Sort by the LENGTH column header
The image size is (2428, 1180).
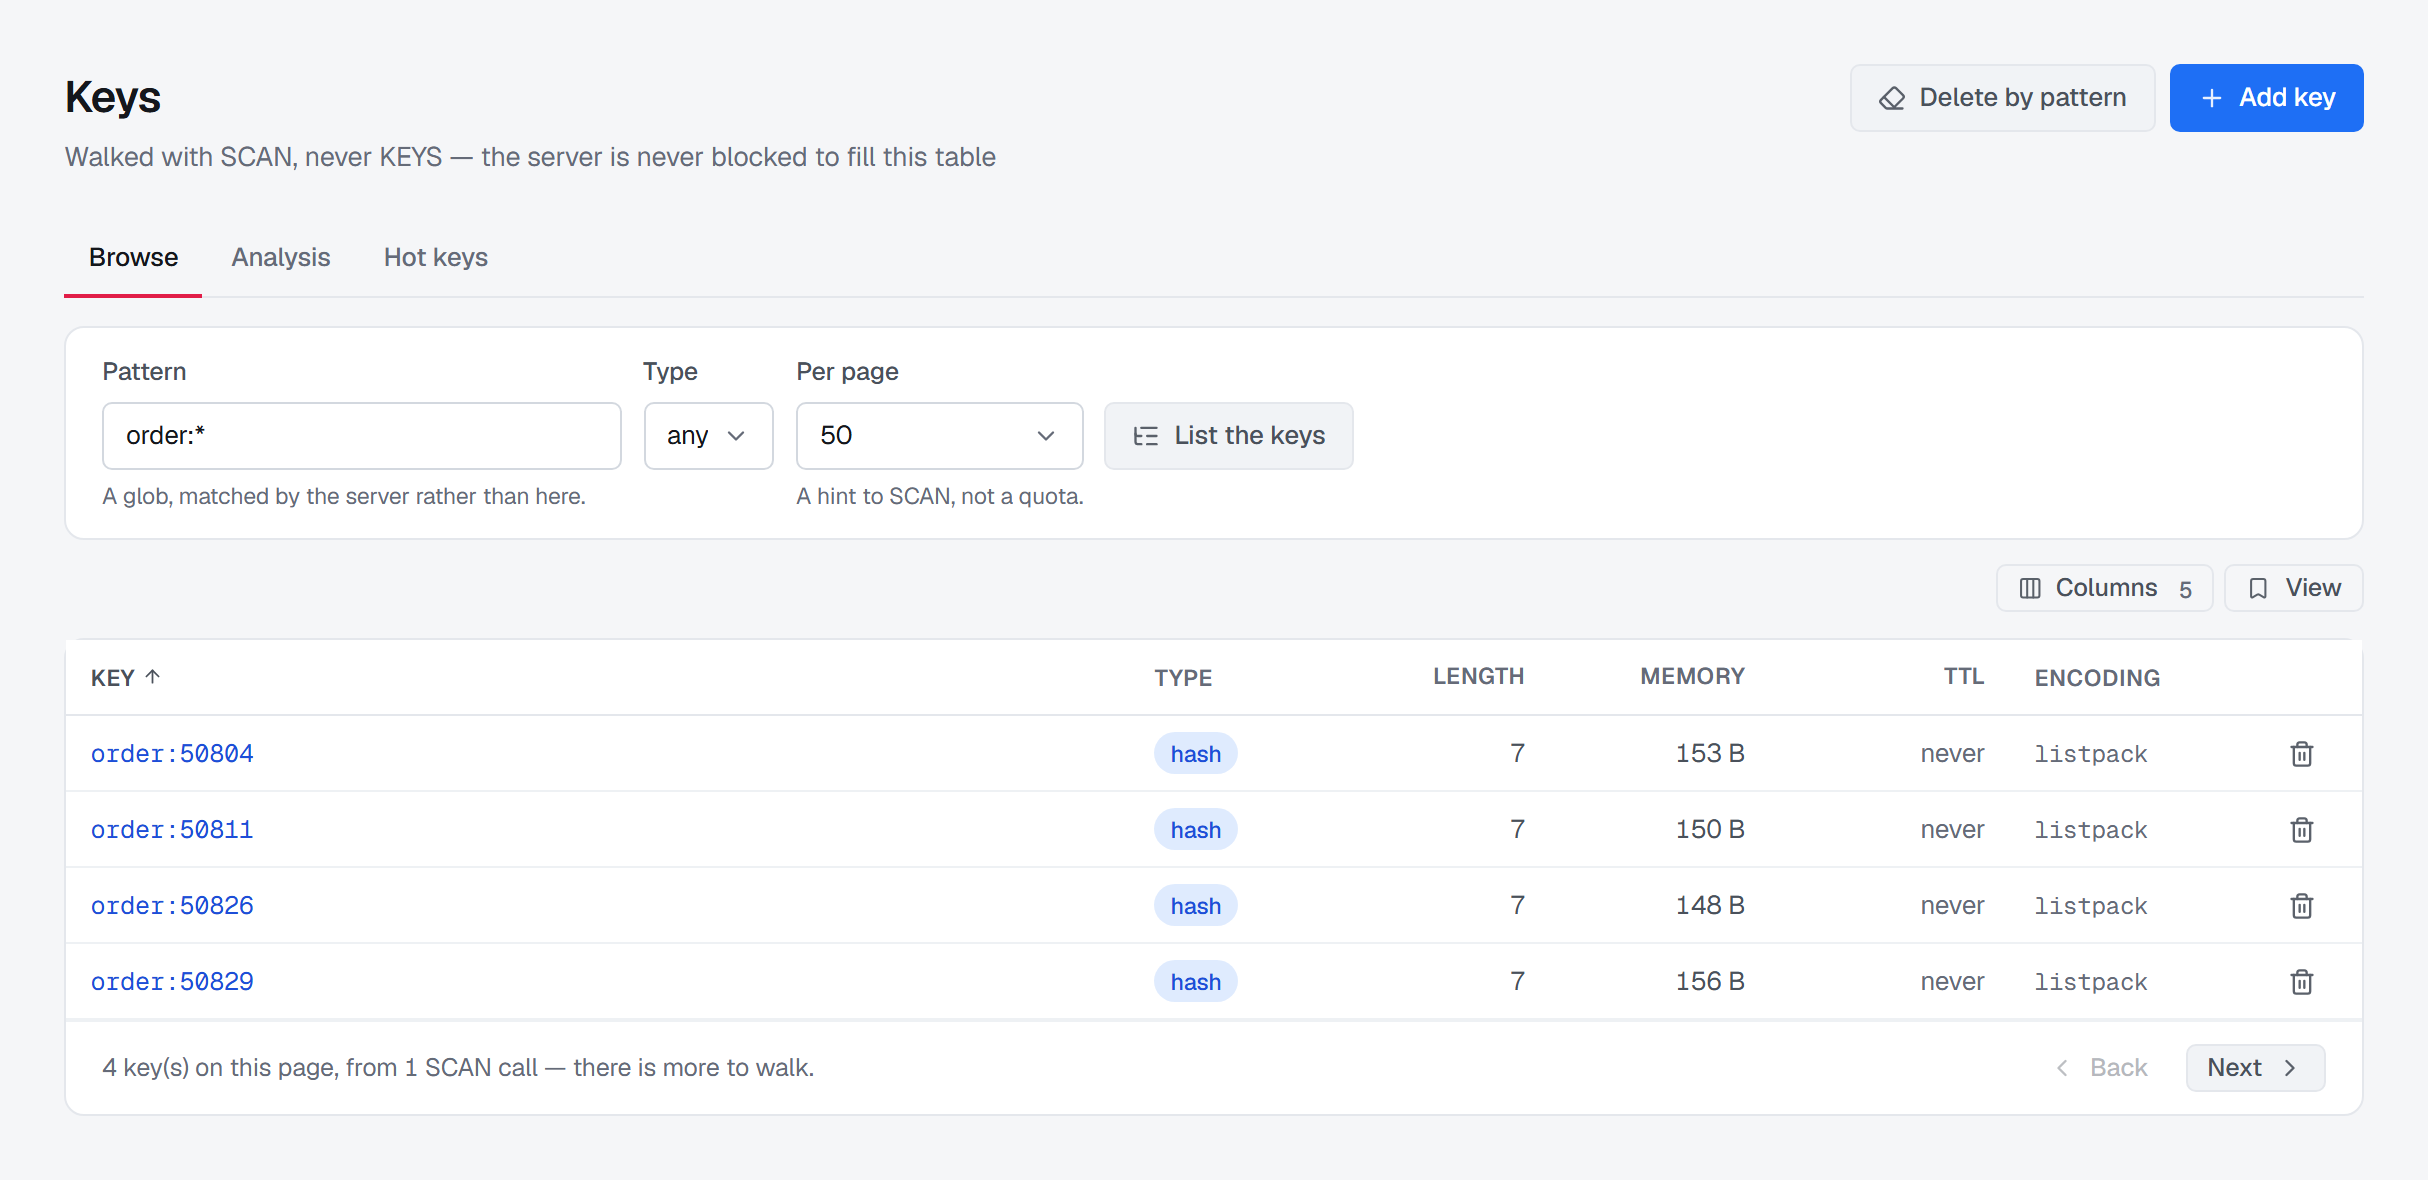coord(1478,676)
